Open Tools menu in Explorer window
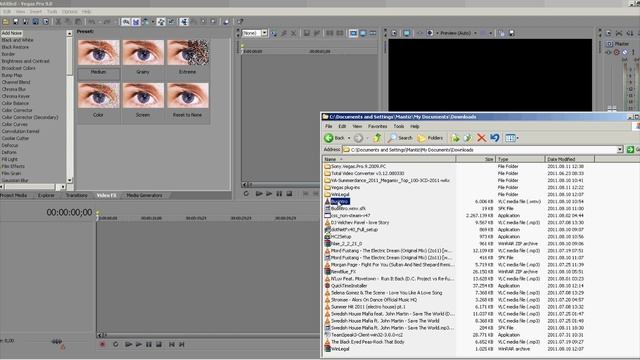640x360 pixels. (399, 127)
